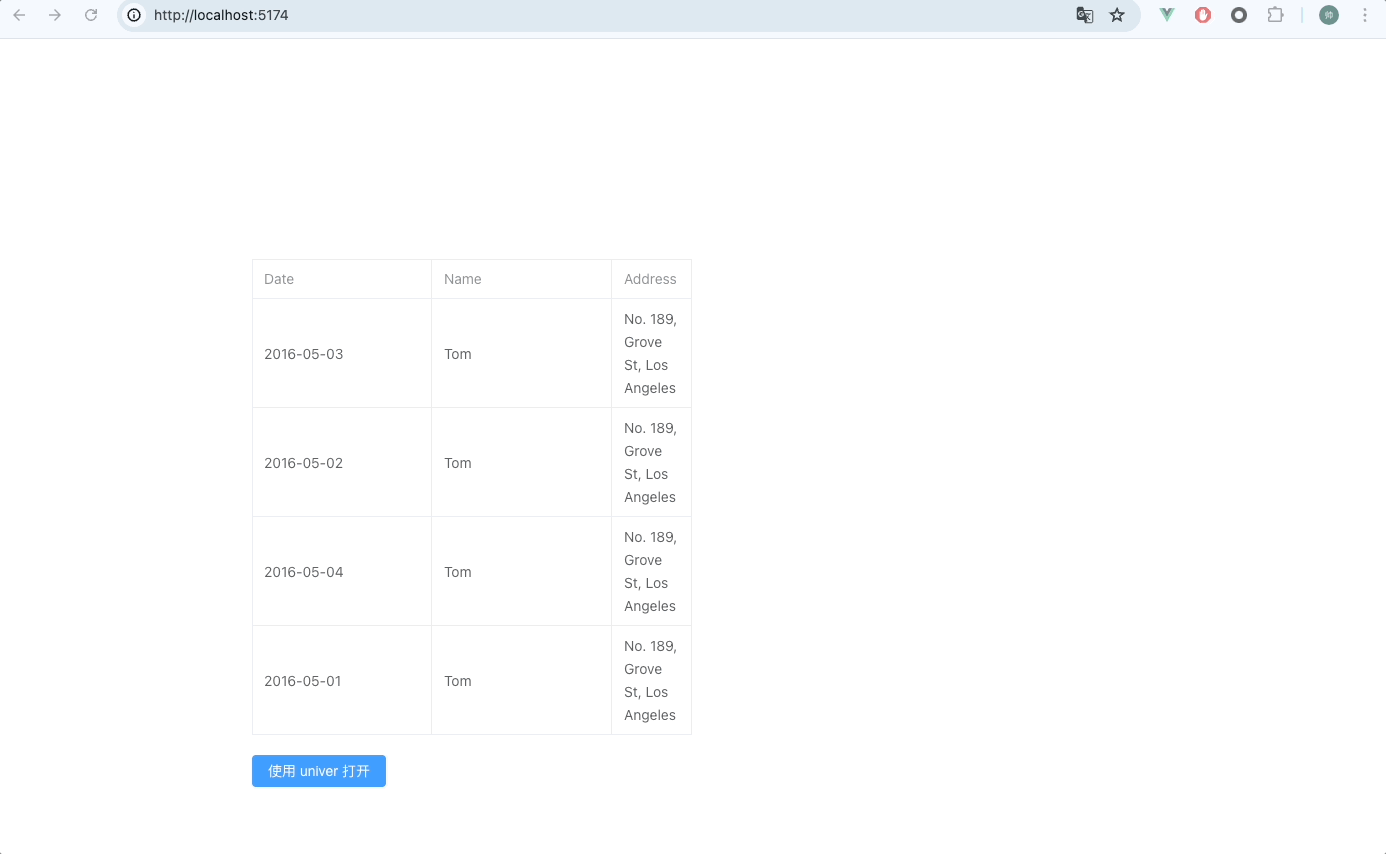Open site information for localhost
Image resolution: width=1386 pixels, height=854 pixels.
point(133,15)
